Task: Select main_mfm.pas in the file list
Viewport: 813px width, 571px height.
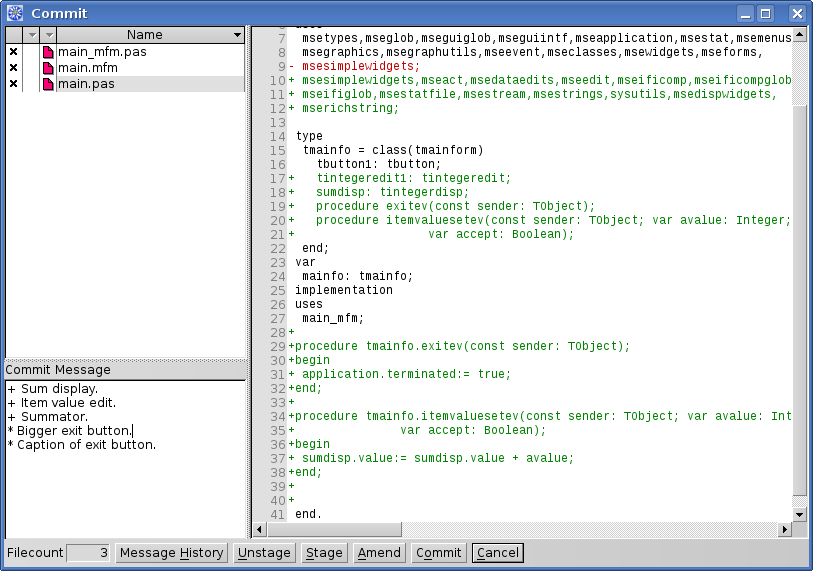Action: (101, 52)
